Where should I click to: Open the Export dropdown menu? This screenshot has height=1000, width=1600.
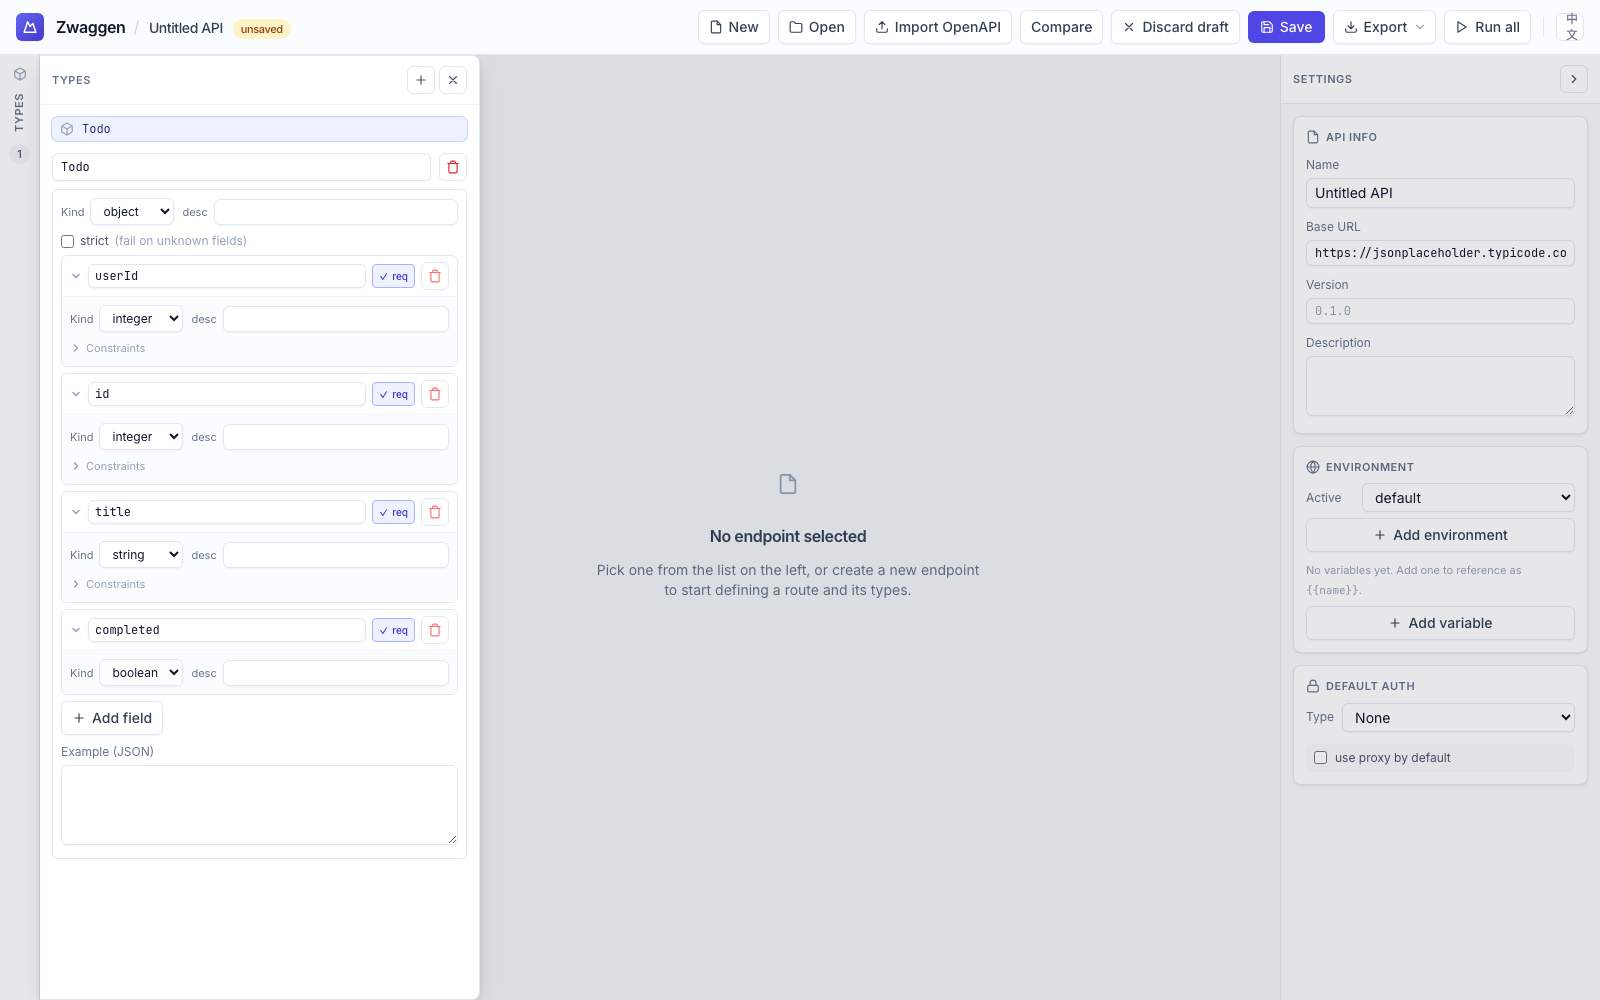(1384, 27)
